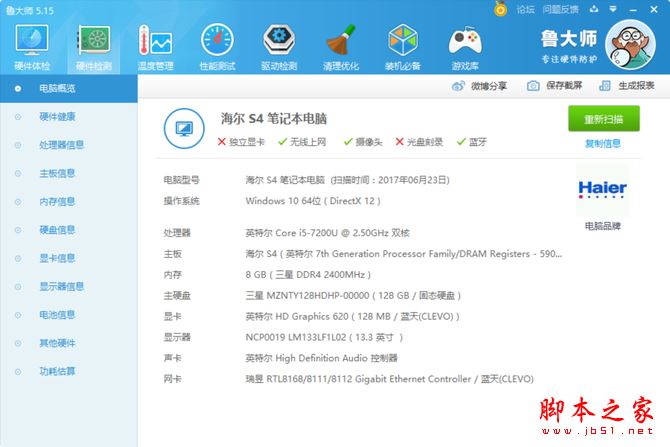
Task: Click 摄像头 status indicator
Action: (x=363, y=142)
